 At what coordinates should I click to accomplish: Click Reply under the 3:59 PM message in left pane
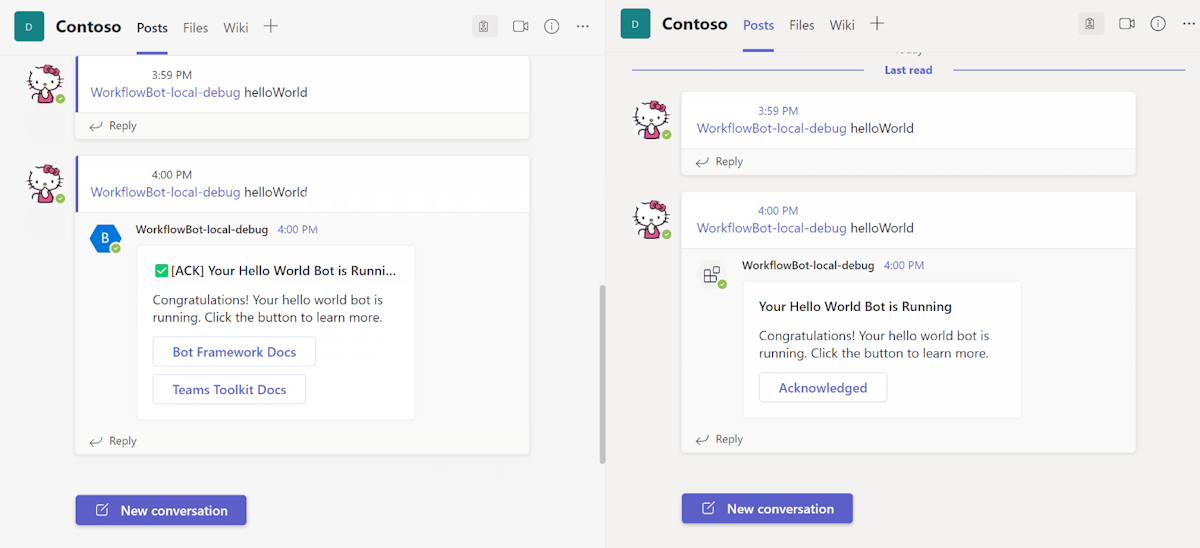tap(113, 126)
